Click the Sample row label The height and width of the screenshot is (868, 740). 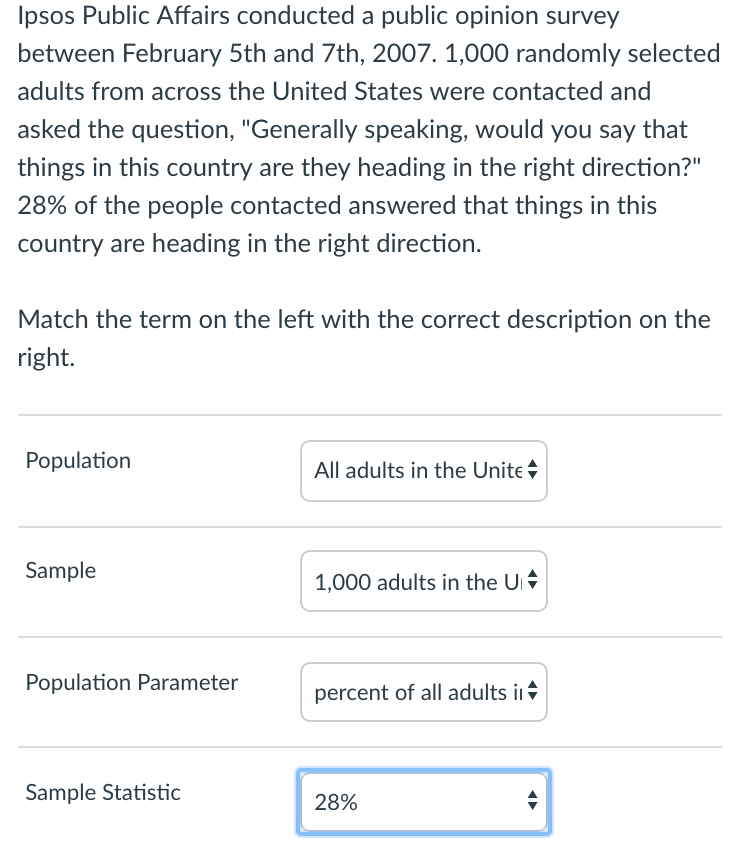(60, 570)
